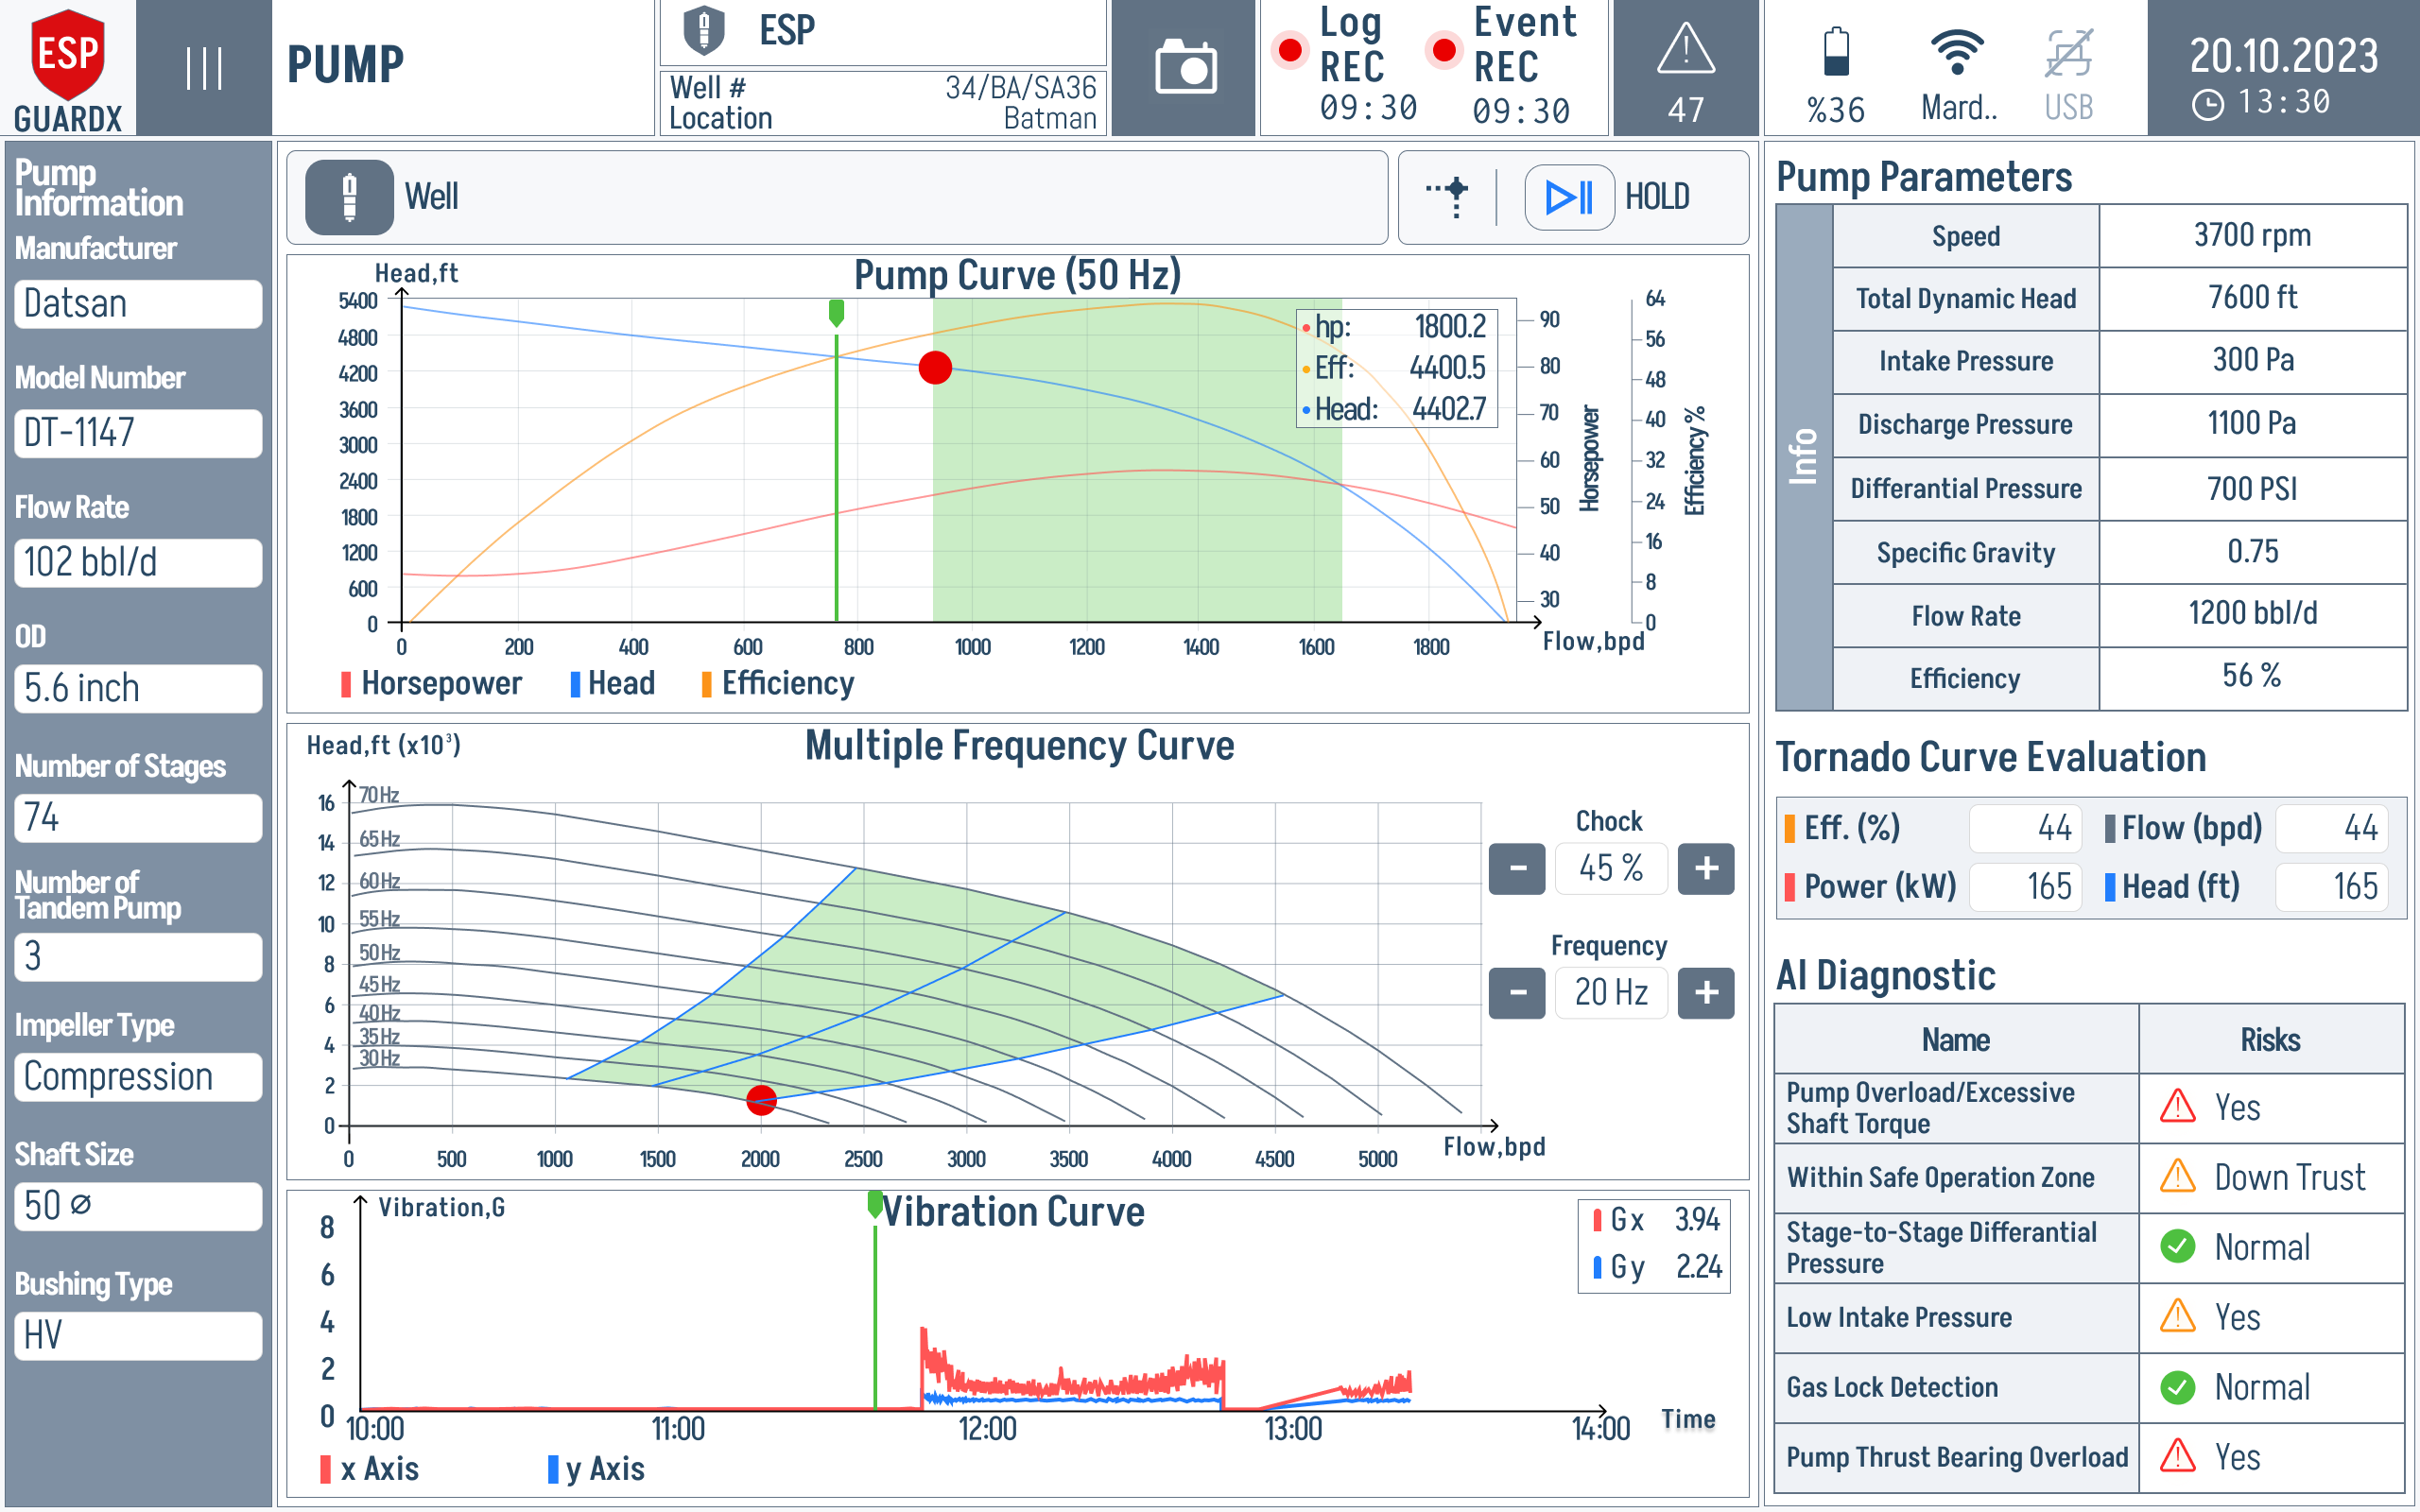The width and height of the screenshot is (2420, 1512).
Task: Open the three-bar menu icon
Action: pyautogui.click(x=204, y=68)
